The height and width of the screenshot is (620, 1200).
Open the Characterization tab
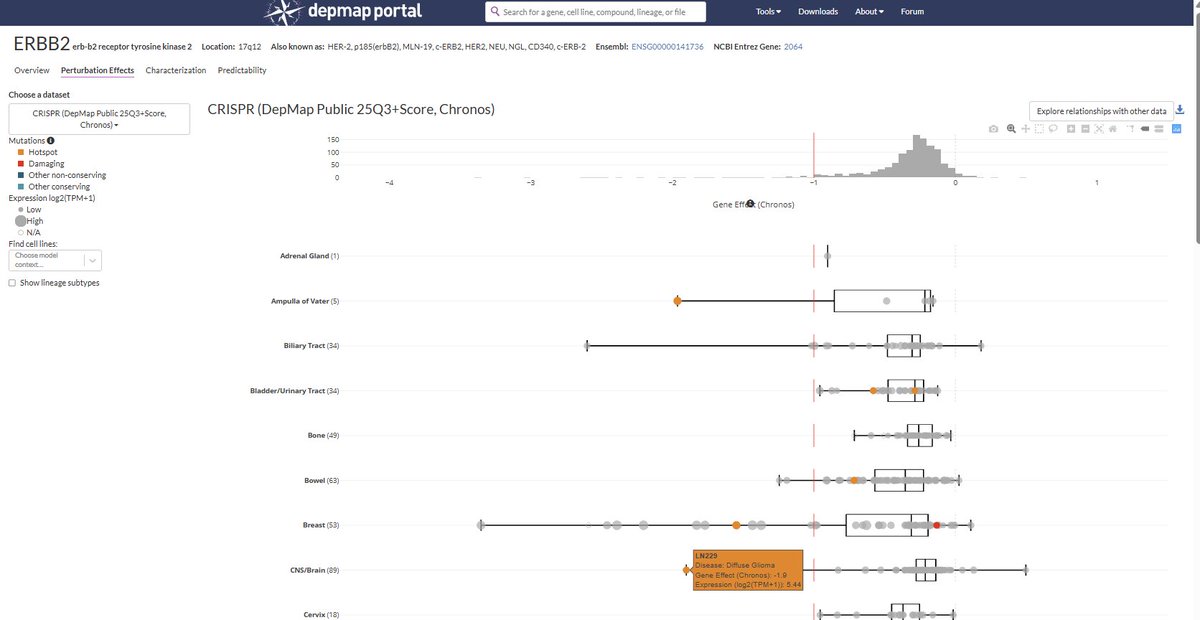pyautogui.click(x=176, y=71)
